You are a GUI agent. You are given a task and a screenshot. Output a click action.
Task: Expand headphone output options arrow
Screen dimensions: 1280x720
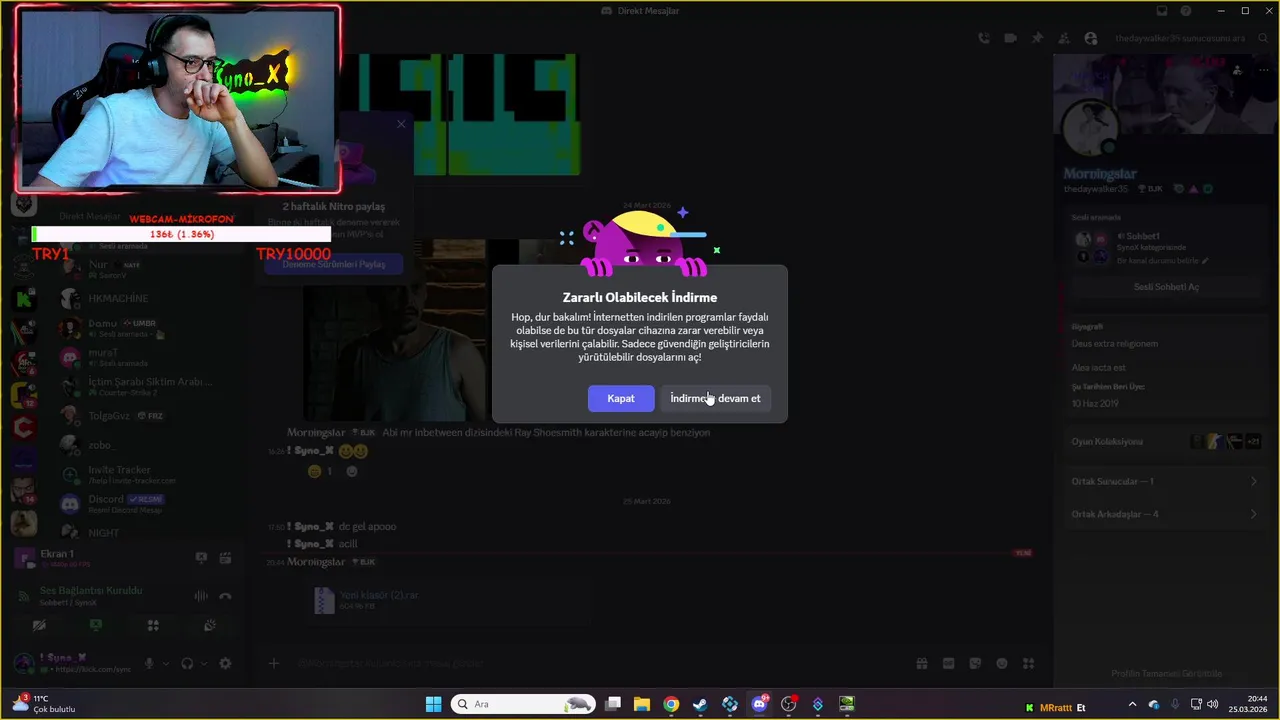203,663
